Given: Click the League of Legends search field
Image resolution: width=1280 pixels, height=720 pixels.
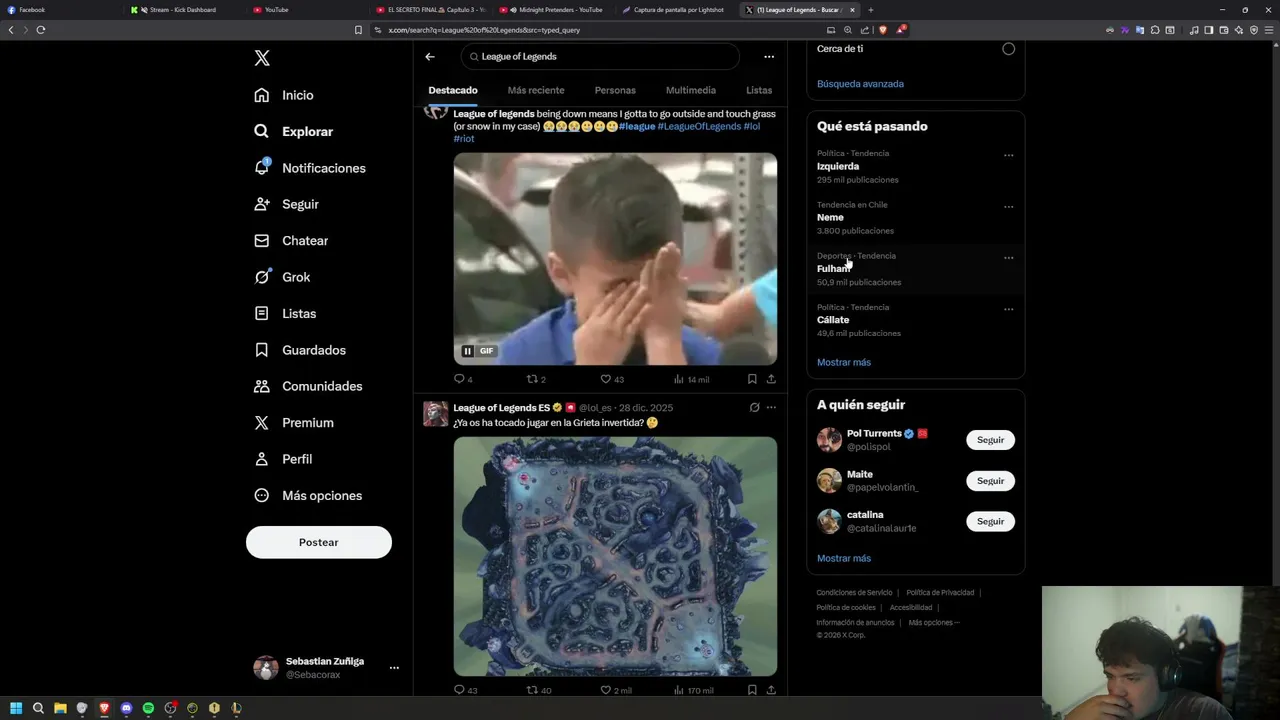Looking at the screenshot, I should click(x=600, y=57).
